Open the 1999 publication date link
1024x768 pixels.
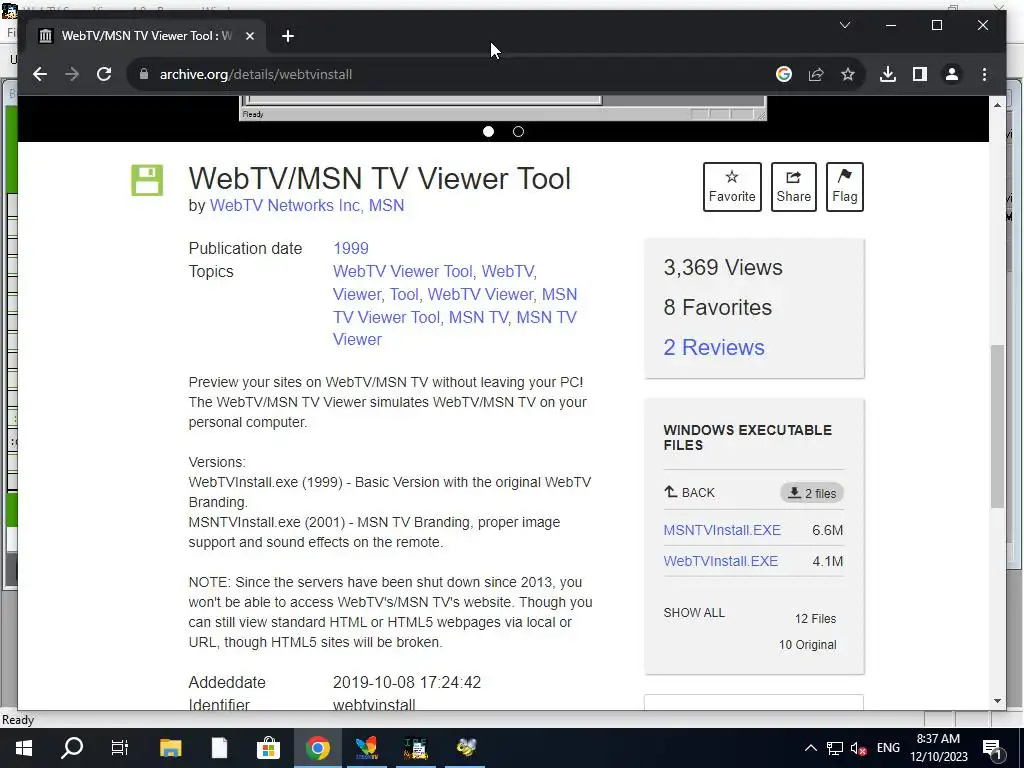point(351,248)
